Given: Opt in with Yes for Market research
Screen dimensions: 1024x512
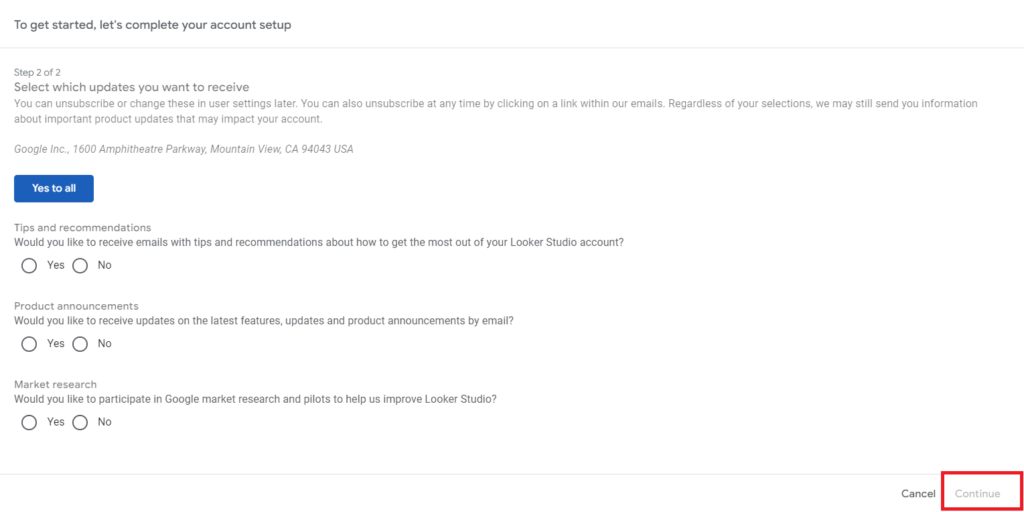Looking at the screenshot, I should (x=29, y=422).
